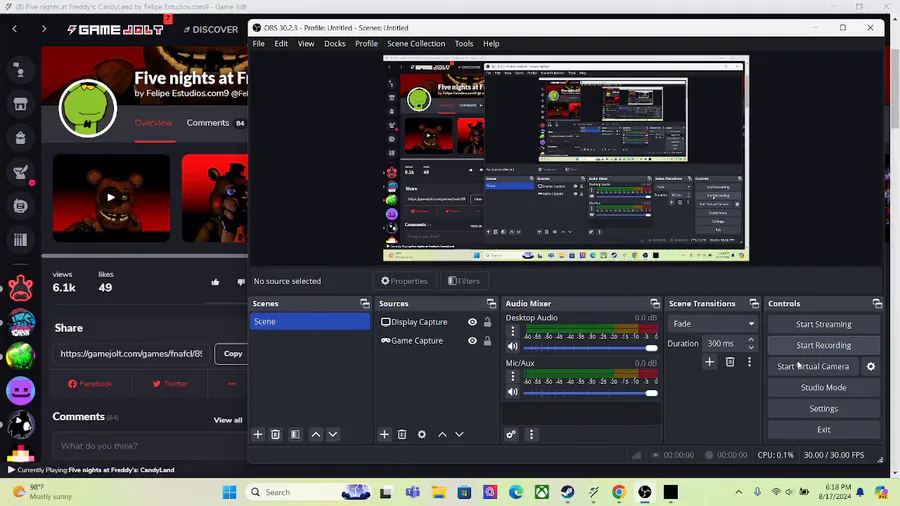Select the Scene item in Scenes list
This screenshot has width=900, height=506.
(310, 321)
